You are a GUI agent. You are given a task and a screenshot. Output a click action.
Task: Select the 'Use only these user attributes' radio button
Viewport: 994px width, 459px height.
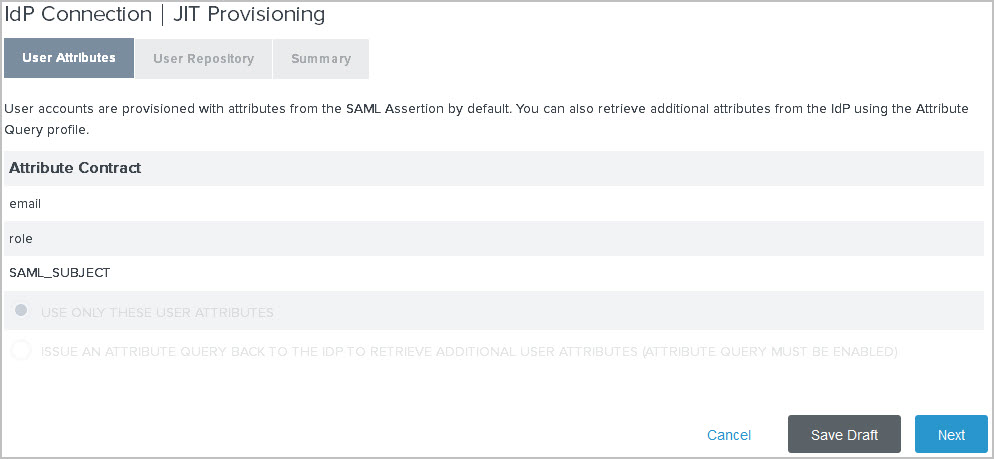pos(21,311)
